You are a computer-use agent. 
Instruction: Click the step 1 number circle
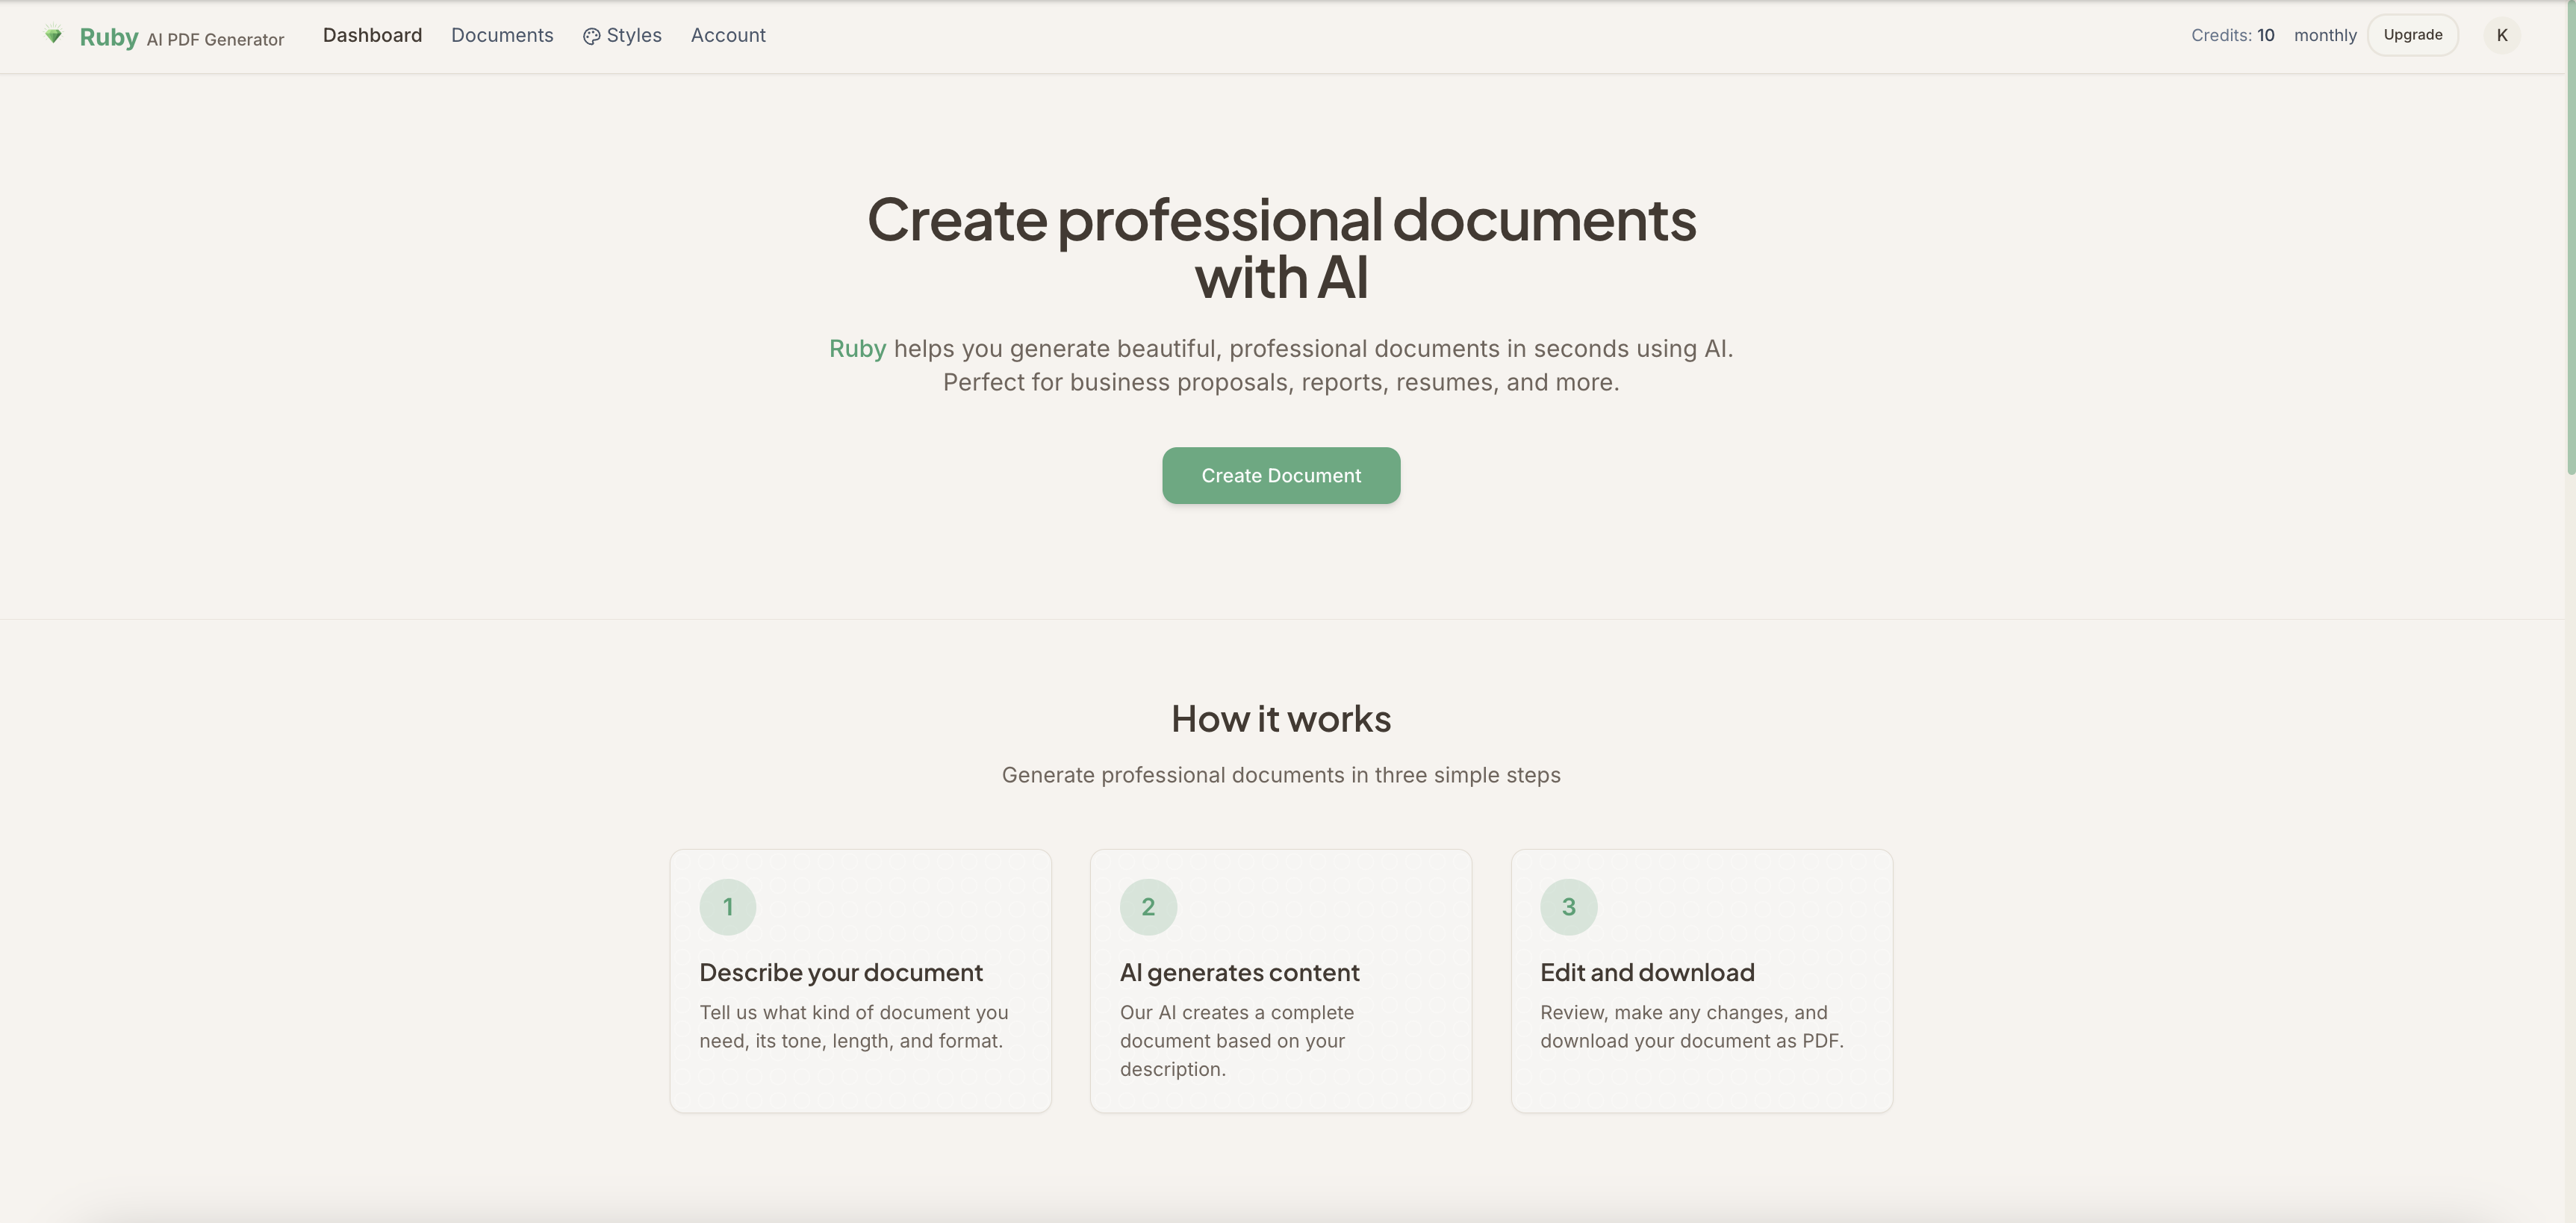pyautogui.click(x=727, y=906)
